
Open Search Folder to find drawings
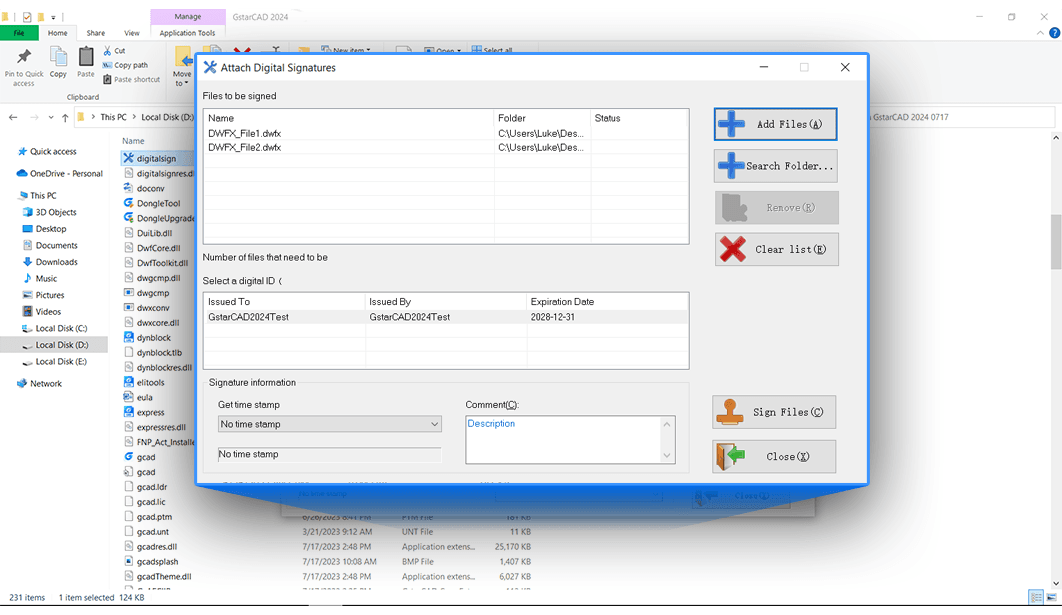coord(775,166)
